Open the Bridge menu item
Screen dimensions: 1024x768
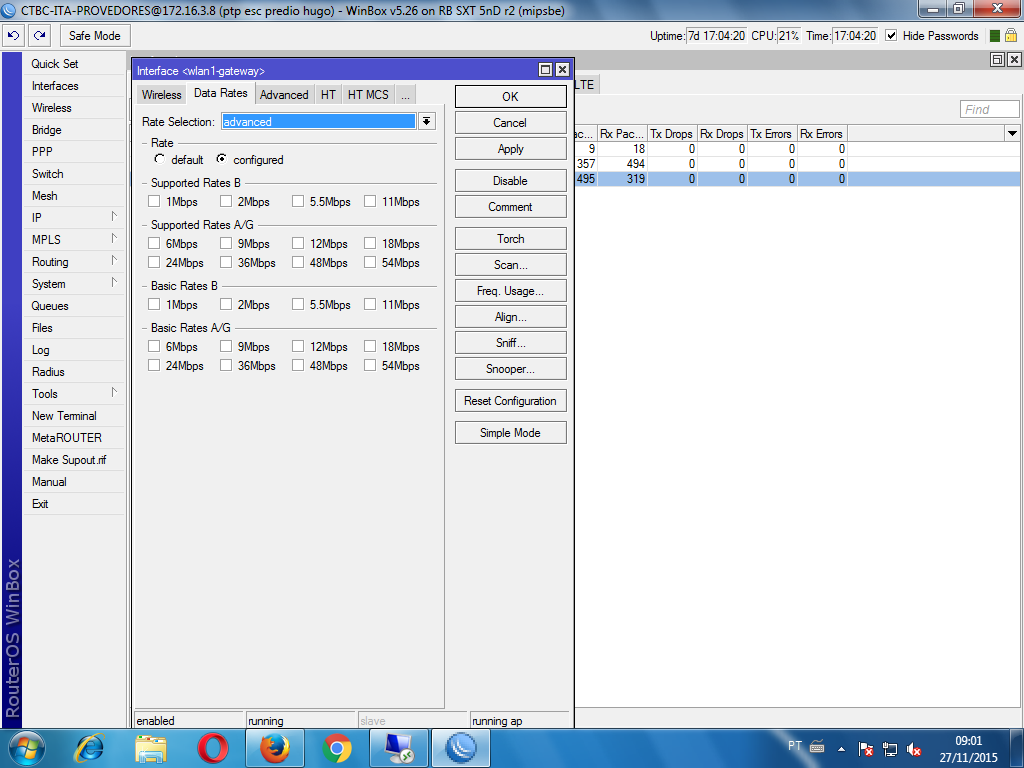pos(74,130)
